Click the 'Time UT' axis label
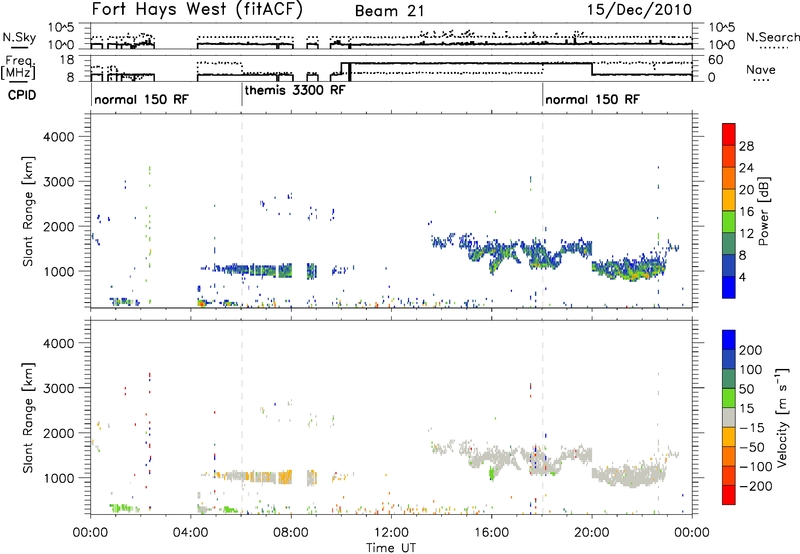 coord(391,548)
